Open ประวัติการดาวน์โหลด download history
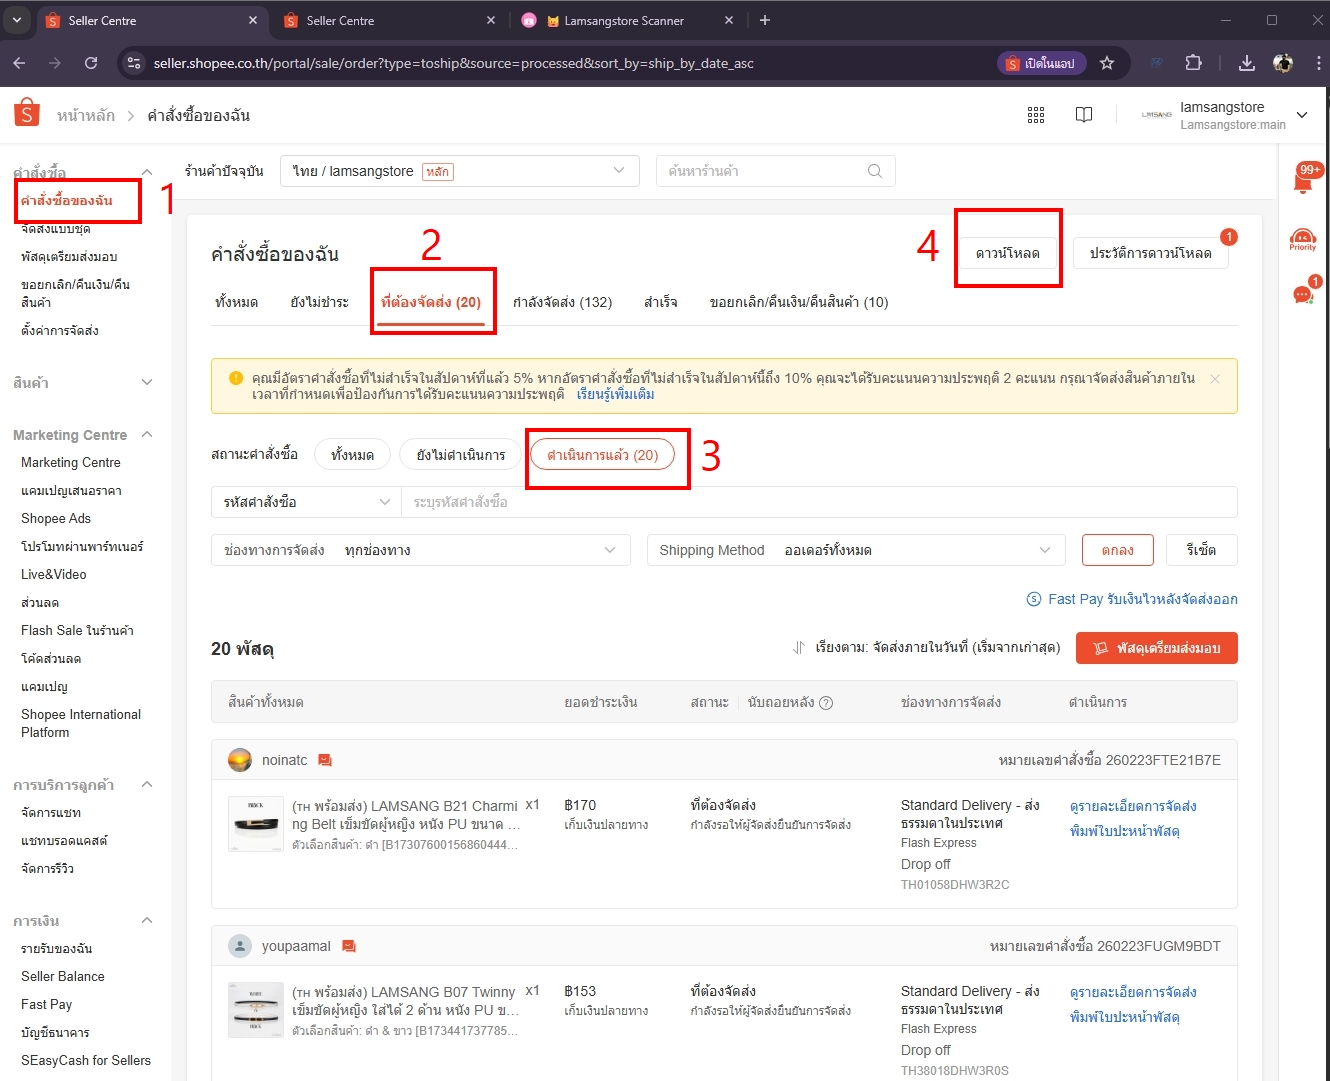Viewport: 1330px width, 1081px height. coord(1151,253)
